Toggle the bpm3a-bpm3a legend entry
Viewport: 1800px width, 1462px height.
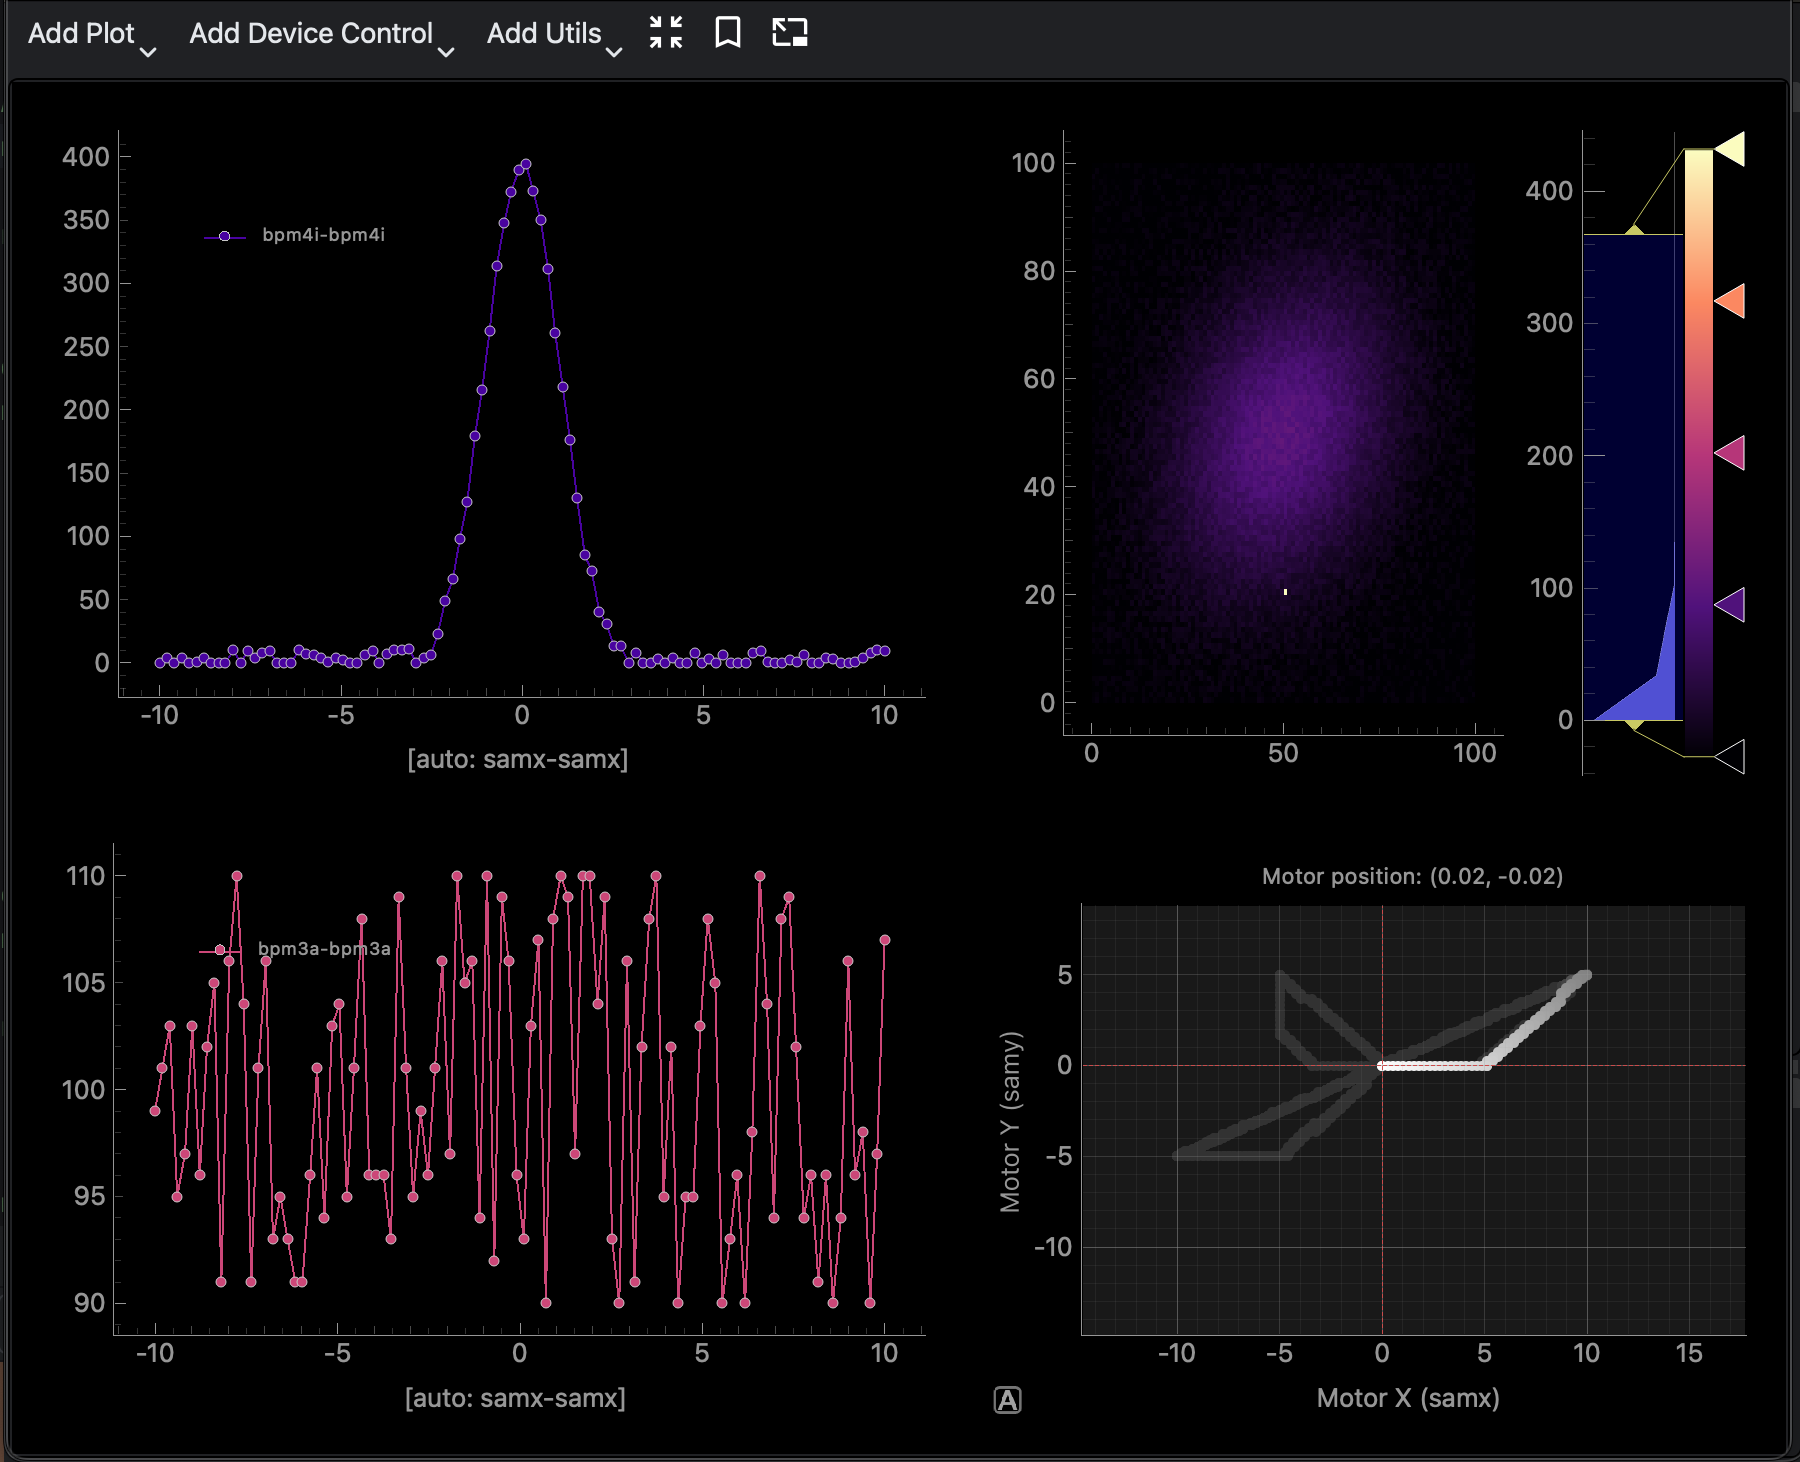click(322, 949)
